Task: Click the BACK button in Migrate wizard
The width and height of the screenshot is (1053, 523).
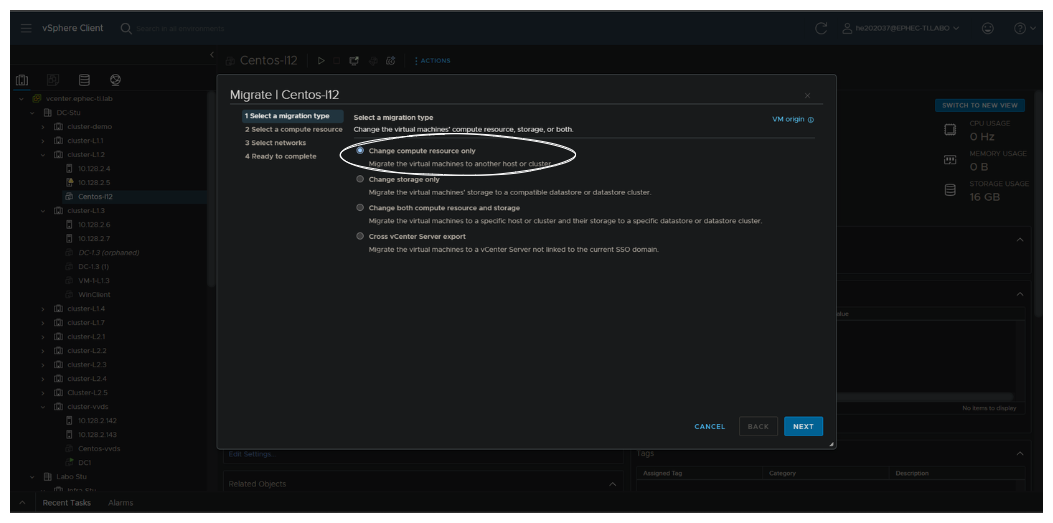Action: (x=758, y=426)
